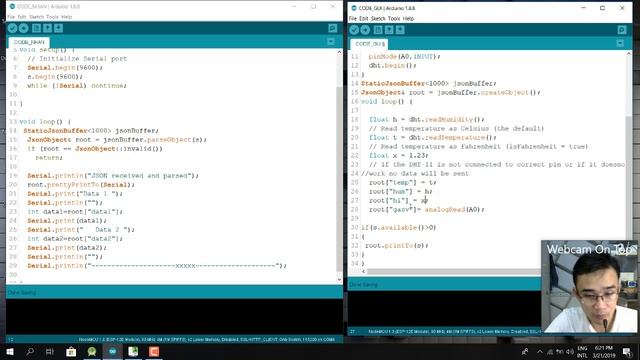
Task: Click root["gasv"]= analogRead(A0) line
Action: click(x=427, y=209)
